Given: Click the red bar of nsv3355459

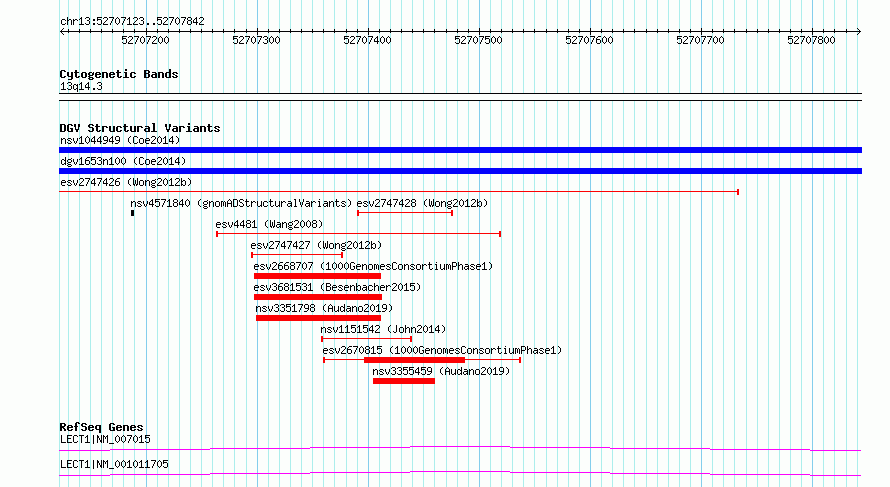Looking at the screenshot, I should point(404,381).
